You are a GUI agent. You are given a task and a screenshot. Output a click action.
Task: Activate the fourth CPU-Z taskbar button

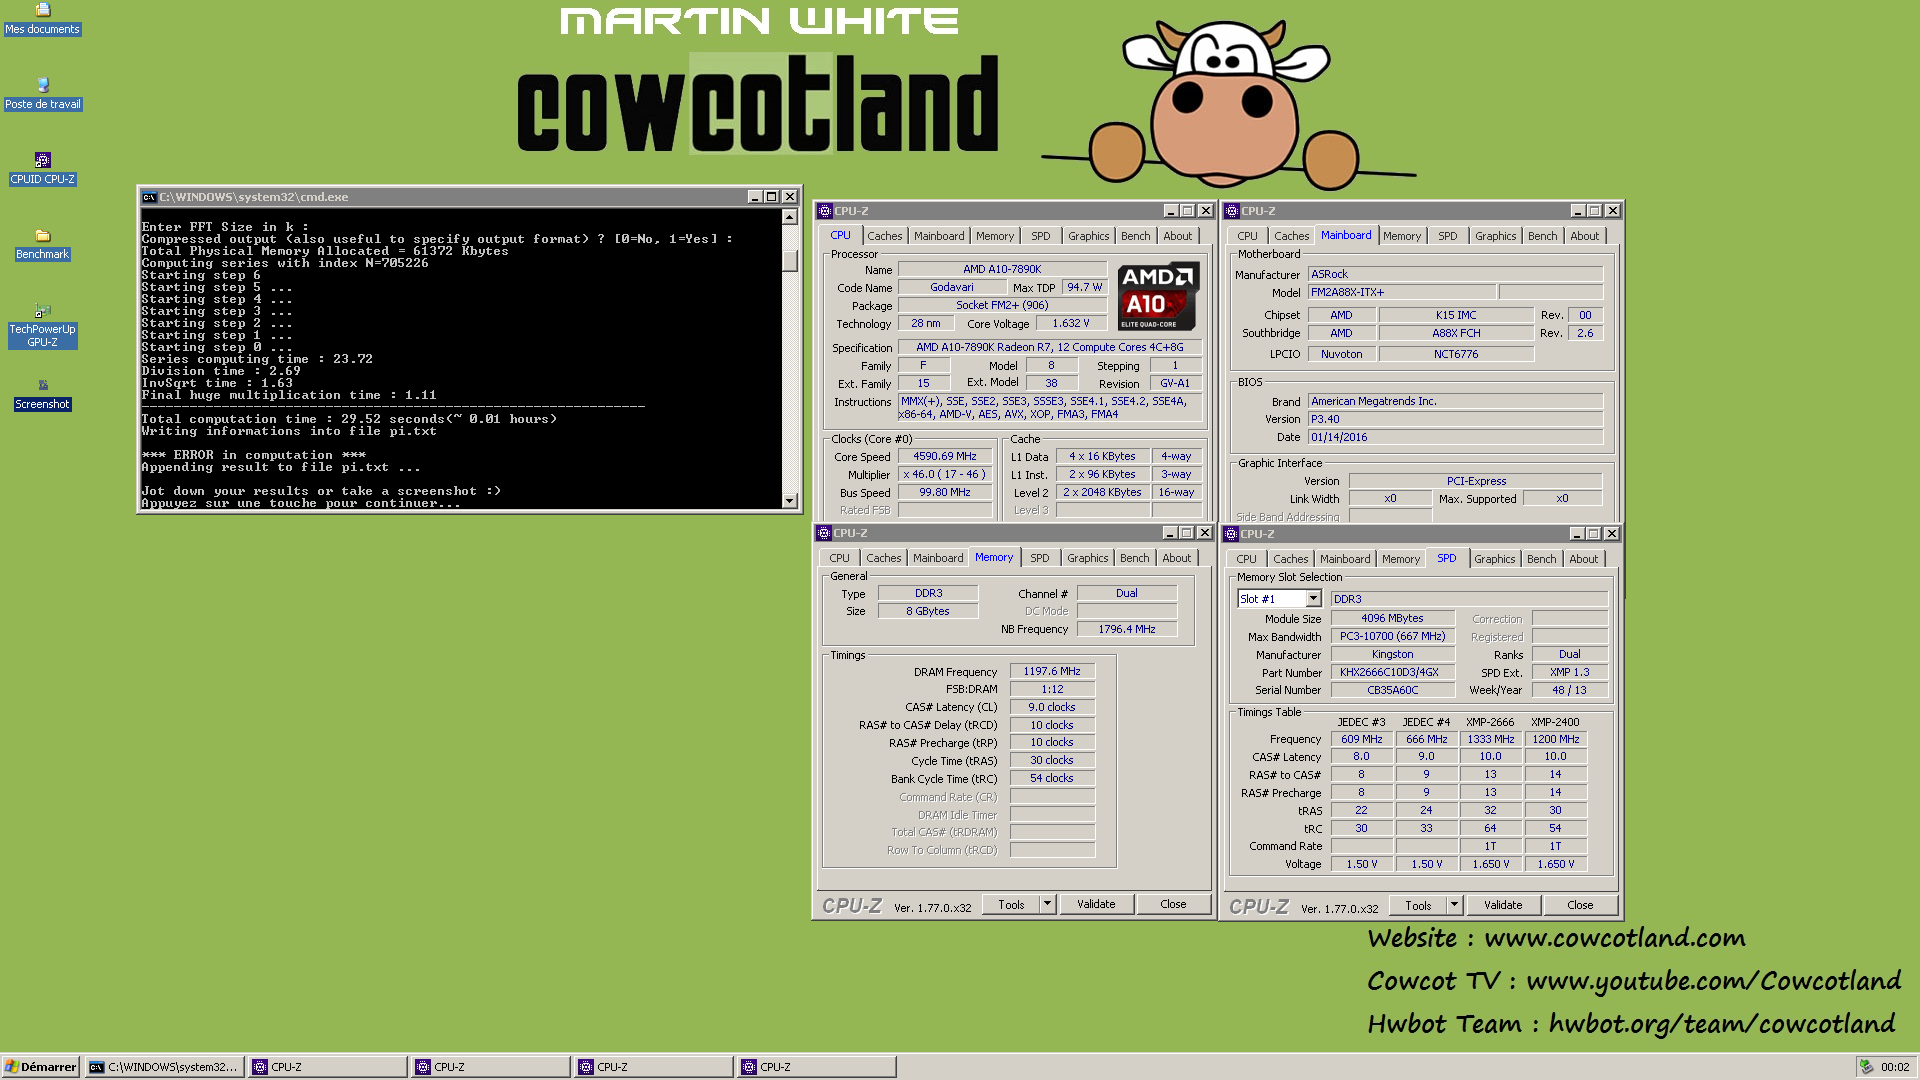tap(817, 1067)
